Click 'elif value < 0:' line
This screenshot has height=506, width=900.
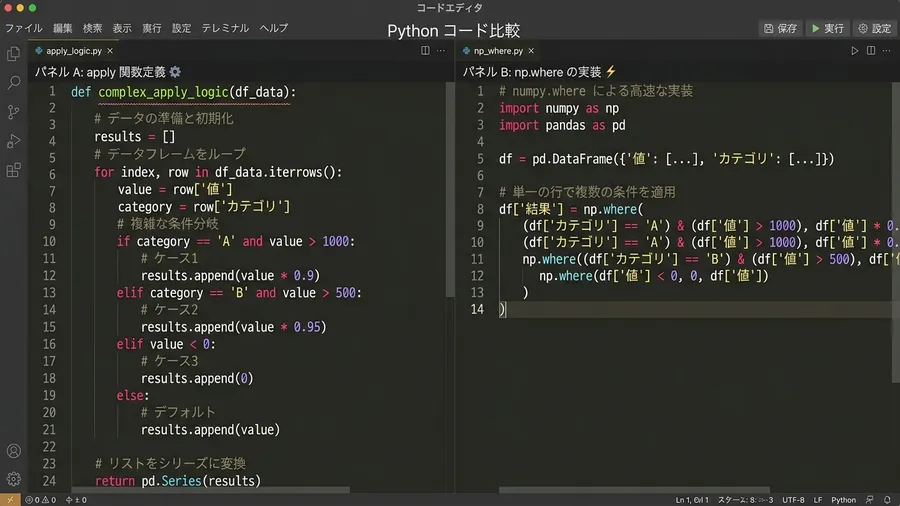tap(166, 344)
